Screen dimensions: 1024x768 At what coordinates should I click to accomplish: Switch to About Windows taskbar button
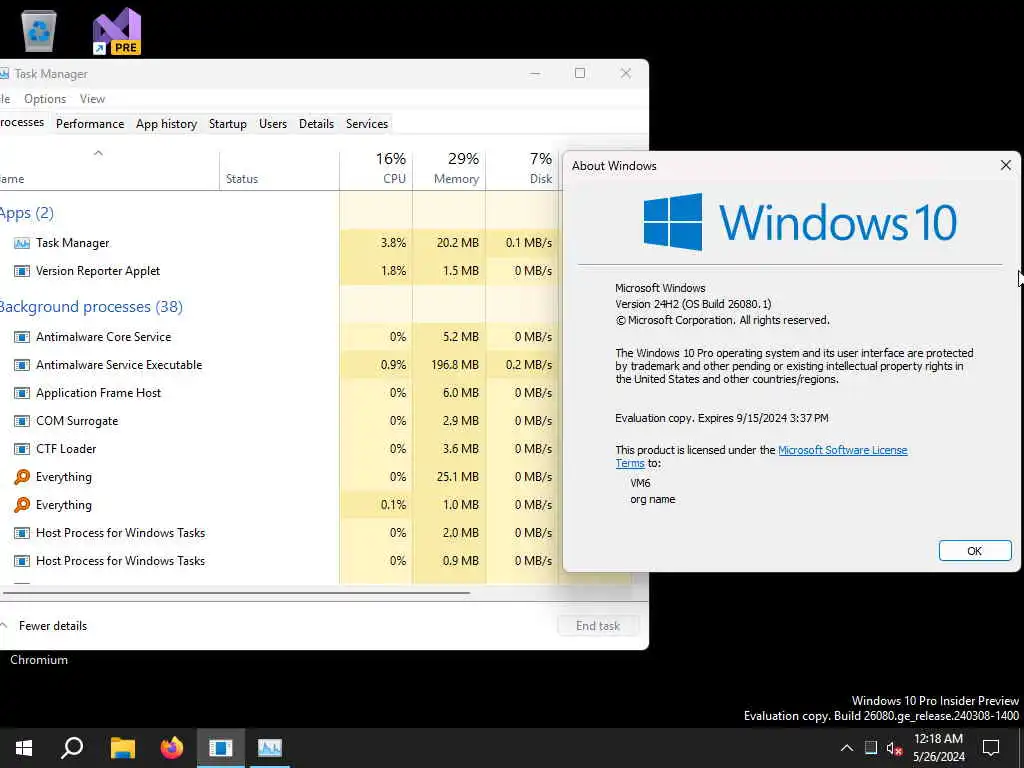point(221,748)
